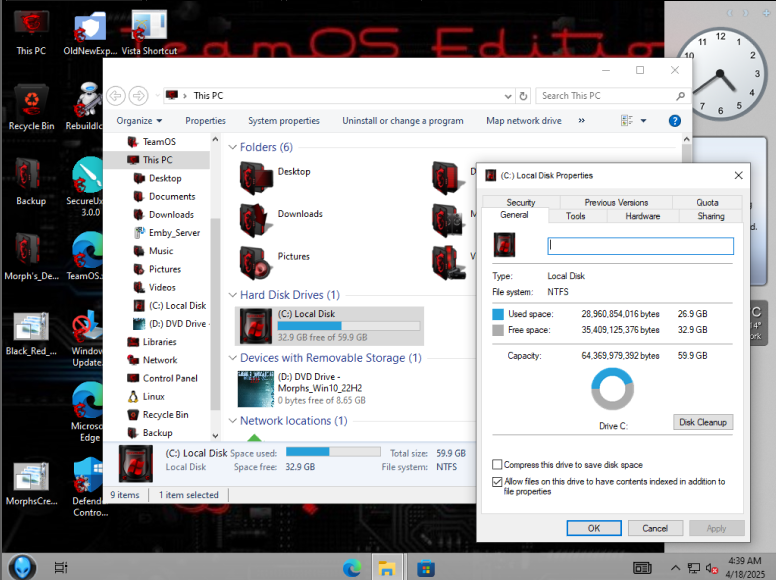Open the Black_Red_ desktop file icon
Screen dimensions: 776x580
31,333
